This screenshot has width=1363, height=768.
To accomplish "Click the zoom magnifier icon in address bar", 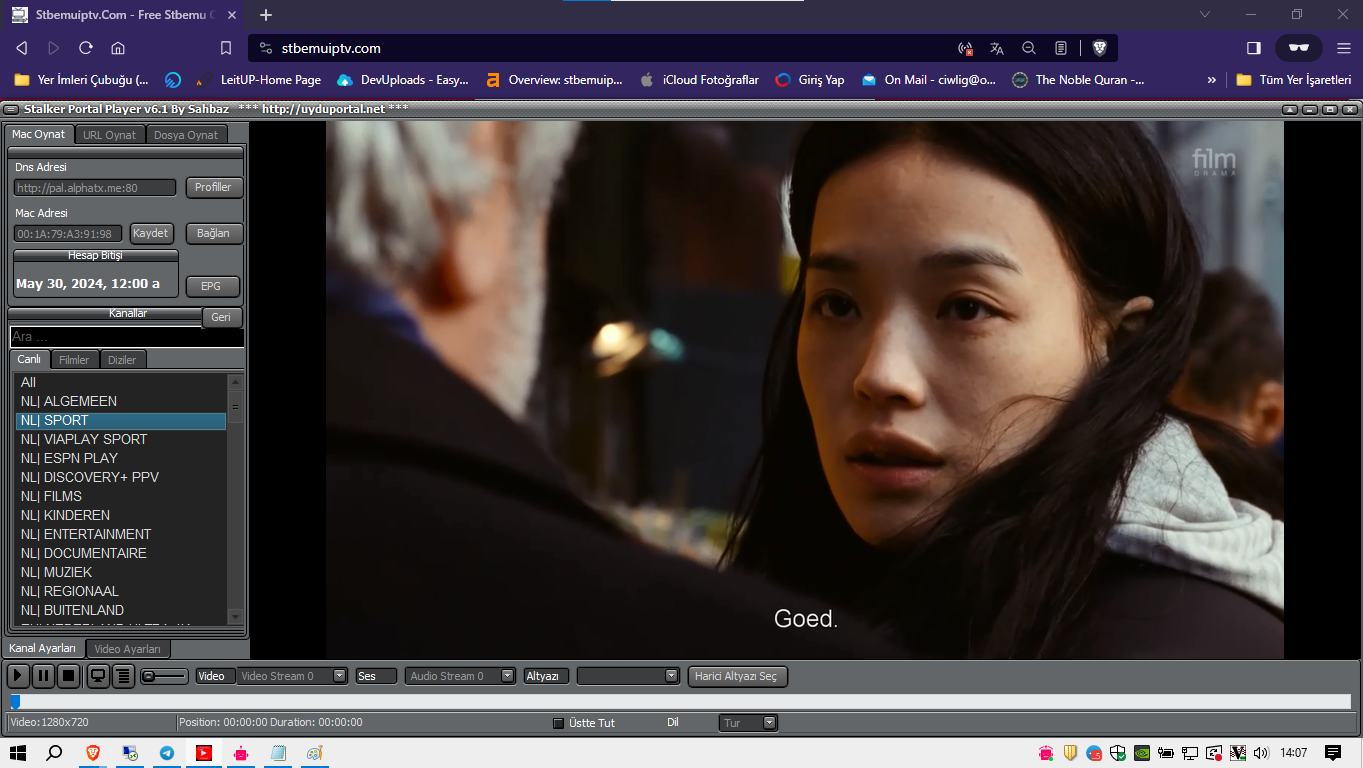I will [1029, 48].
